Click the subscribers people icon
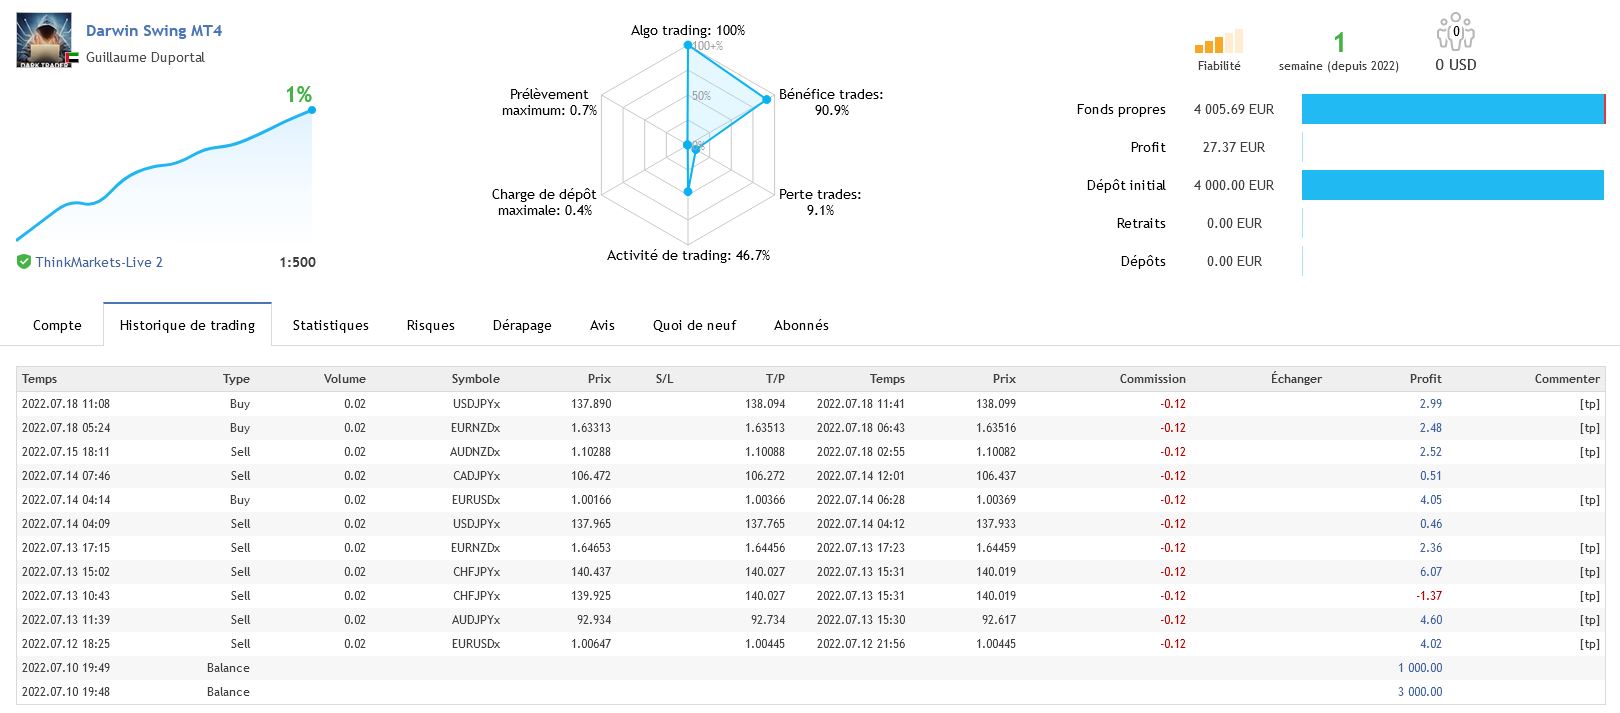The height and width of the screenshot is (713, 1620). (x=1455, y=33)
